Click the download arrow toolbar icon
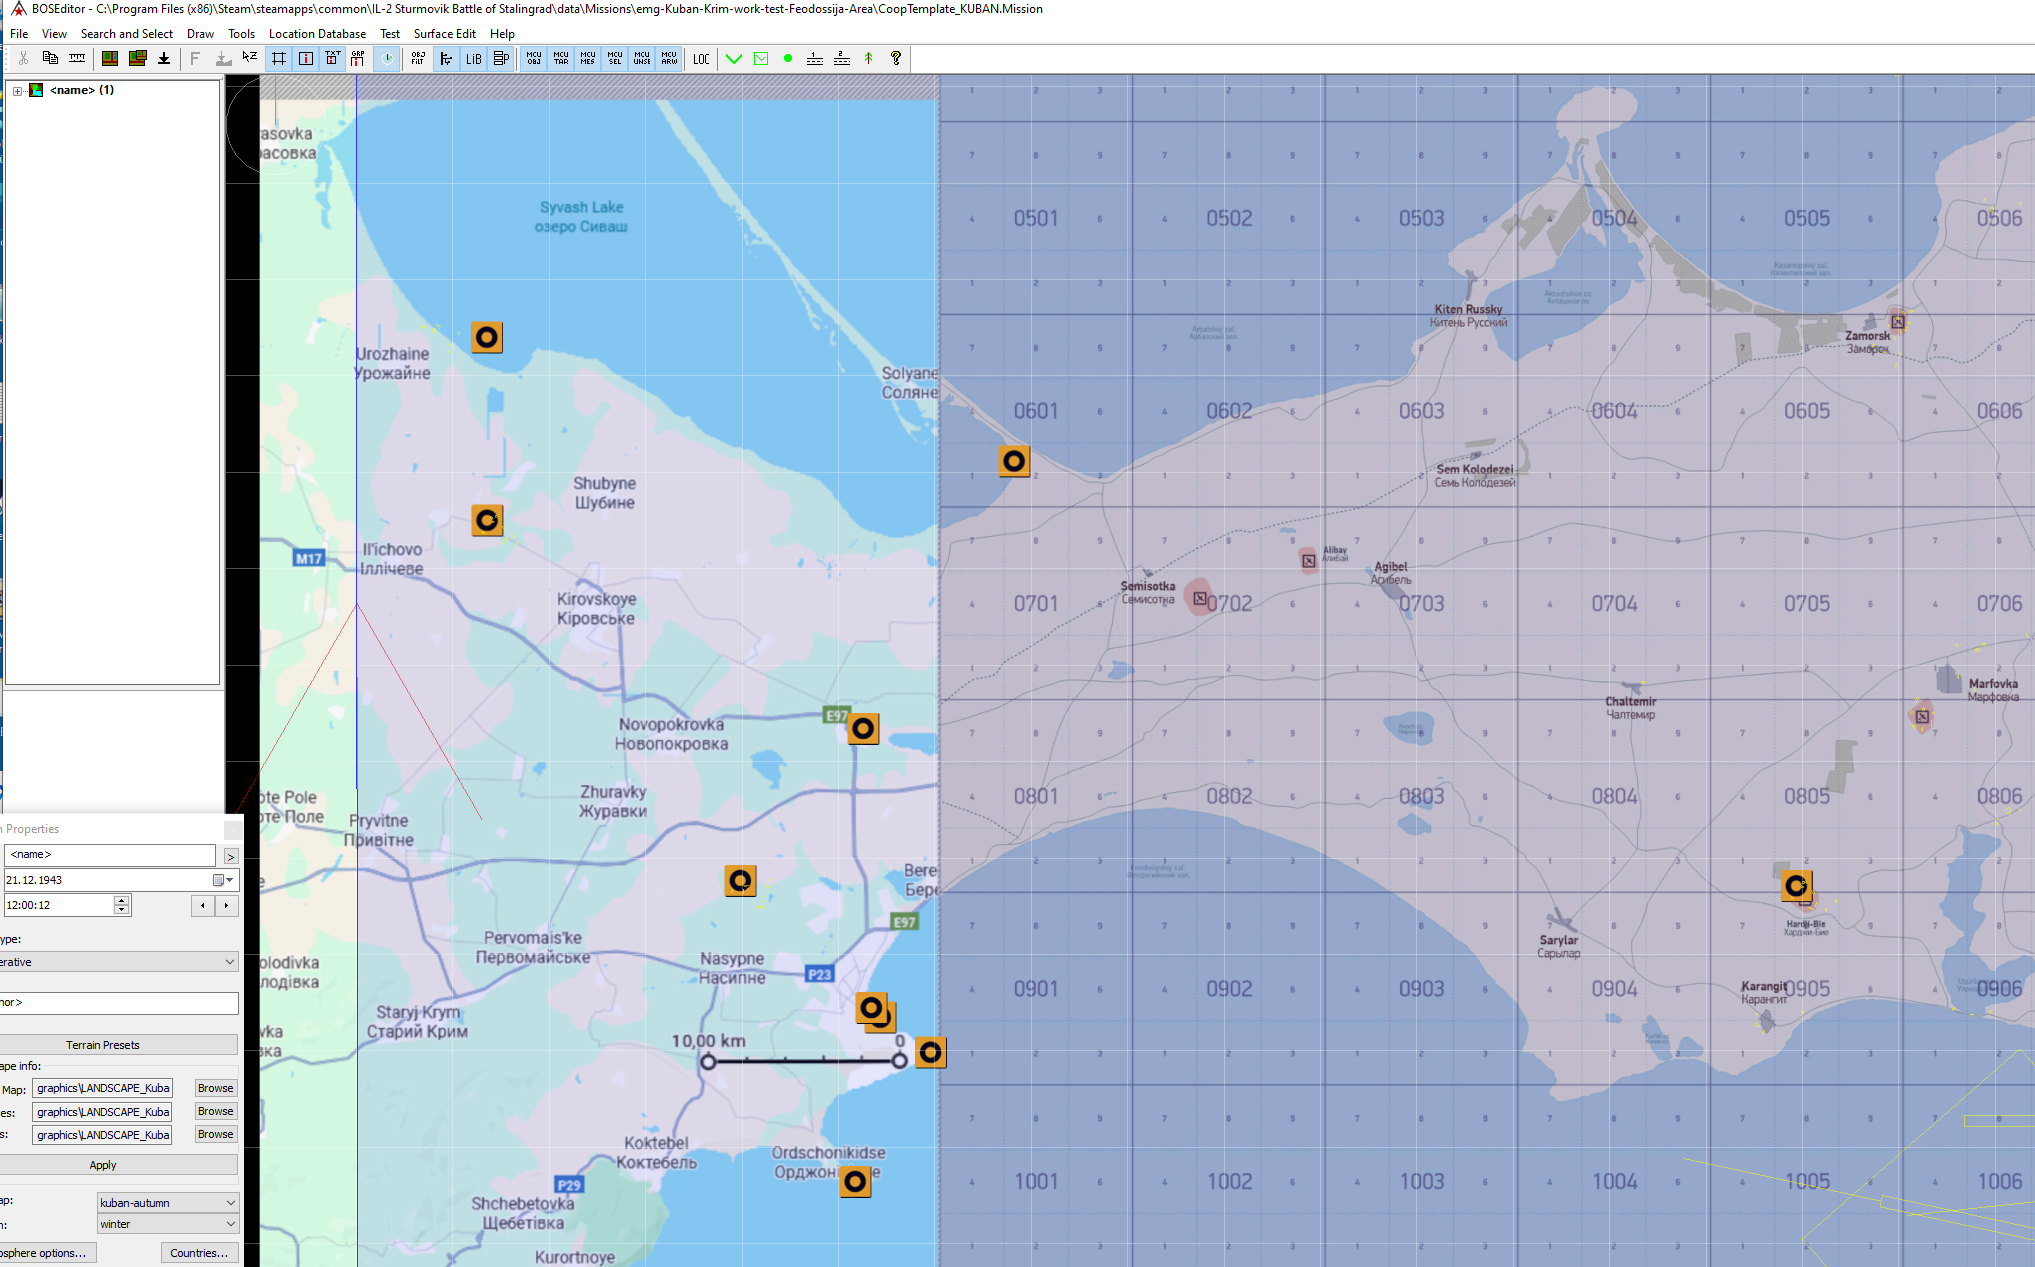This screenshot has height=1267, width=2035. (x=164, y=59)
